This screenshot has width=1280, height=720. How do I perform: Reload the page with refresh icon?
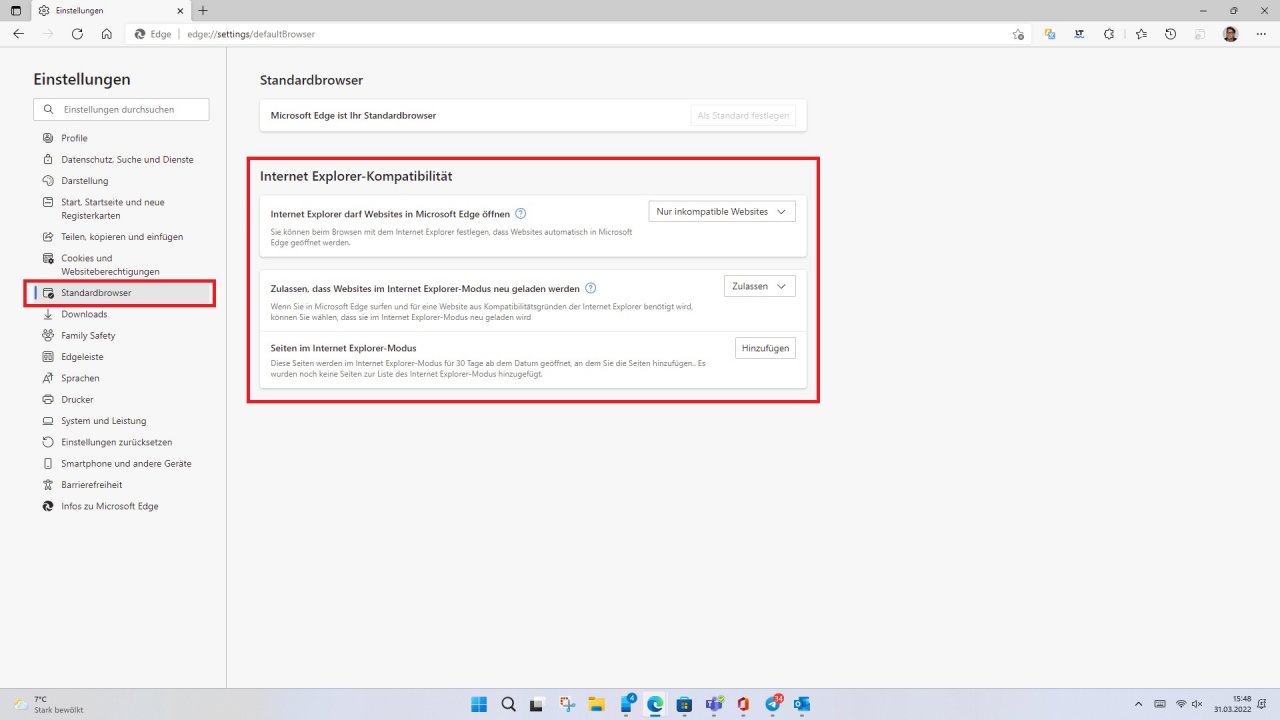pyautogui.click(x=77, y=34)
